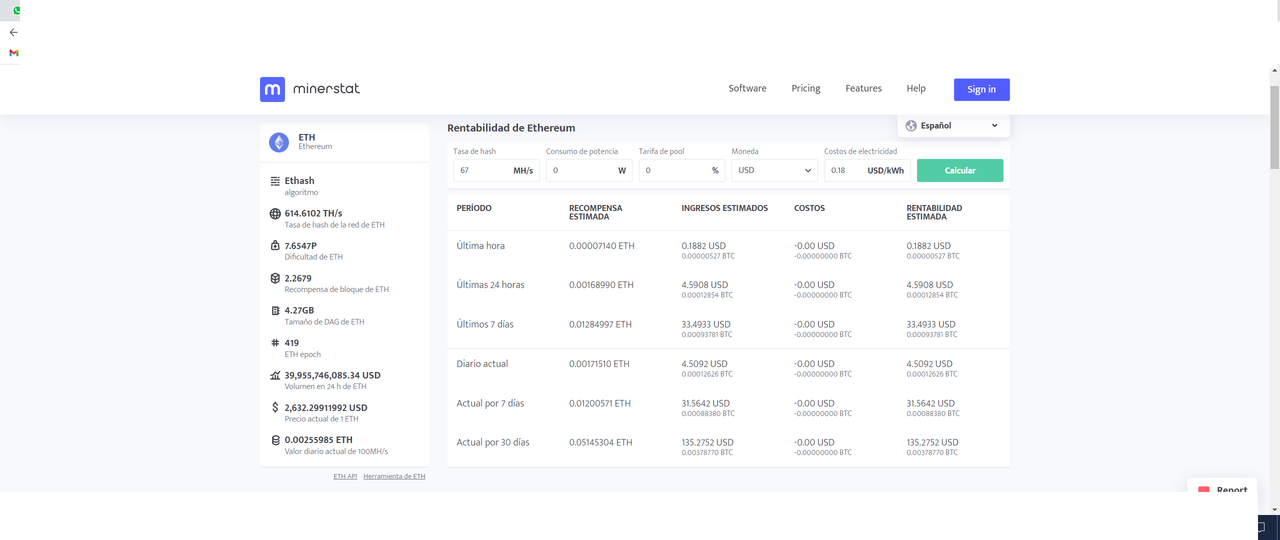Image resolution: width=1280 pixels, height=540 pixels.
Task: Open the Features menu
Action: (x=863, y=89)
